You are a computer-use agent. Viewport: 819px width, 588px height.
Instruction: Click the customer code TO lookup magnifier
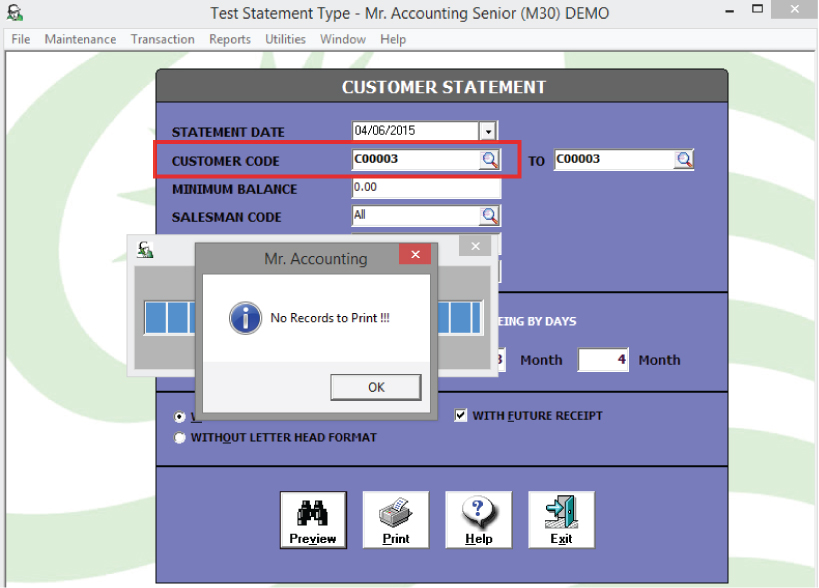coord(684,160)
